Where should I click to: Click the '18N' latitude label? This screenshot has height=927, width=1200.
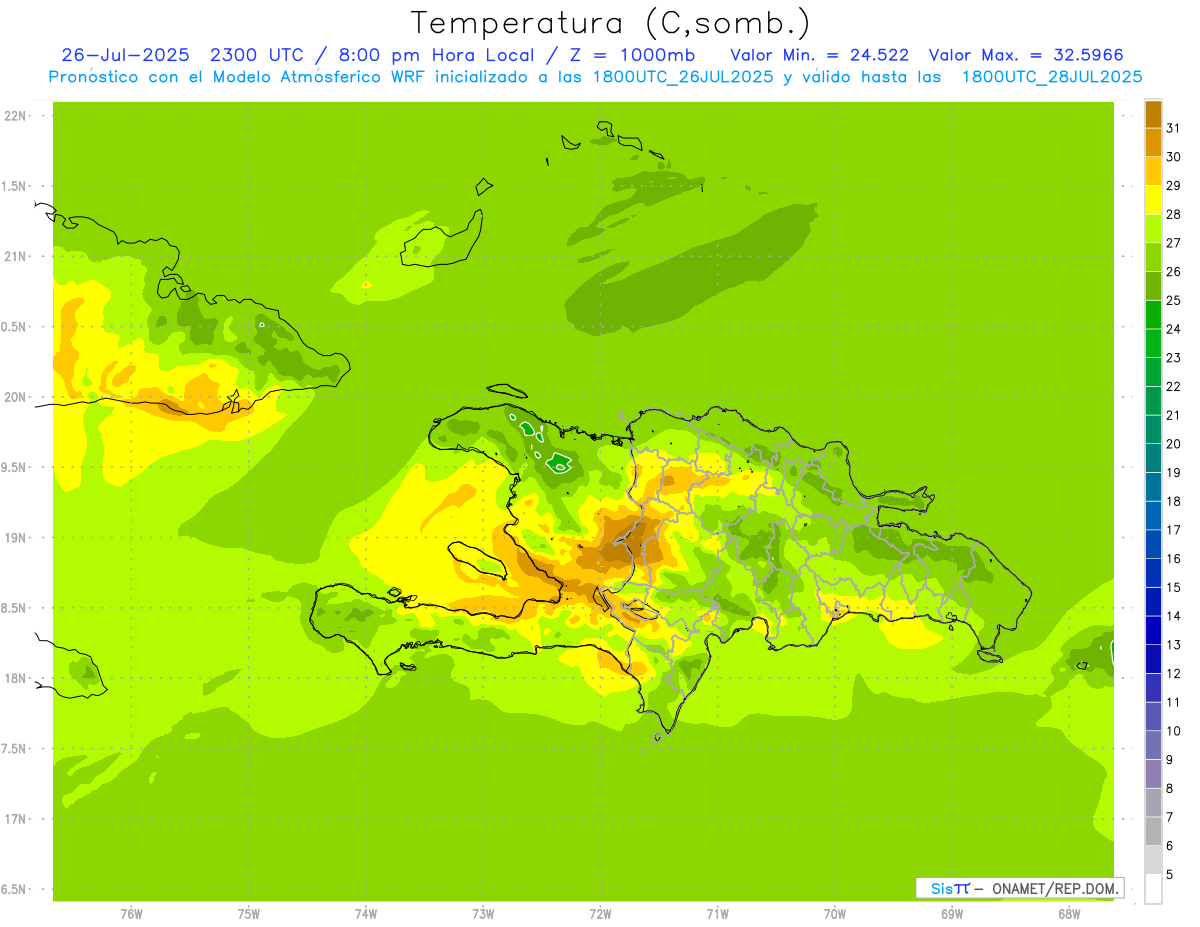15,678
